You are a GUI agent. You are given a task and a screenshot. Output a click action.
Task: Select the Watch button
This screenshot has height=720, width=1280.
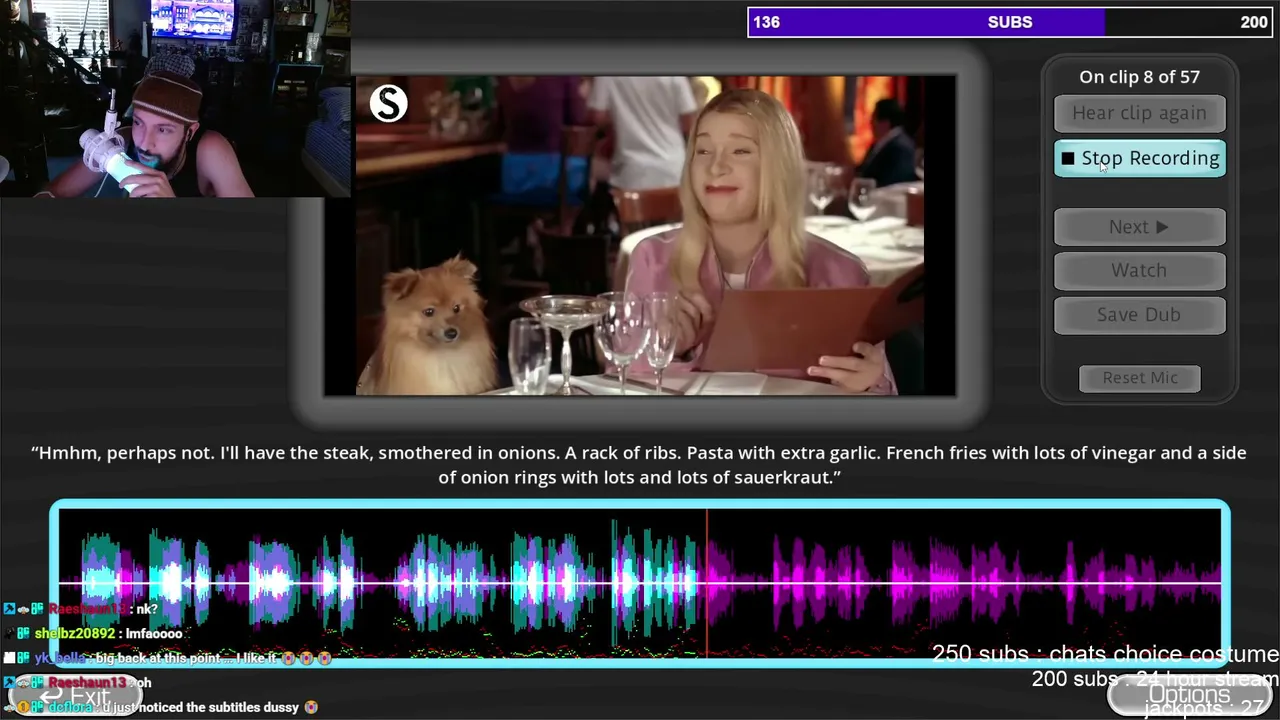(1139, 270)
